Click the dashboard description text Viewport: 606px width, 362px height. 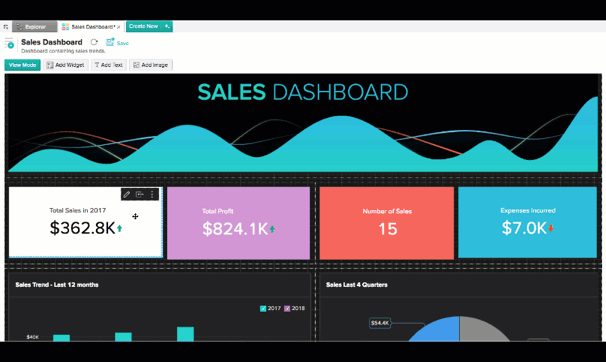coord(63,51)
